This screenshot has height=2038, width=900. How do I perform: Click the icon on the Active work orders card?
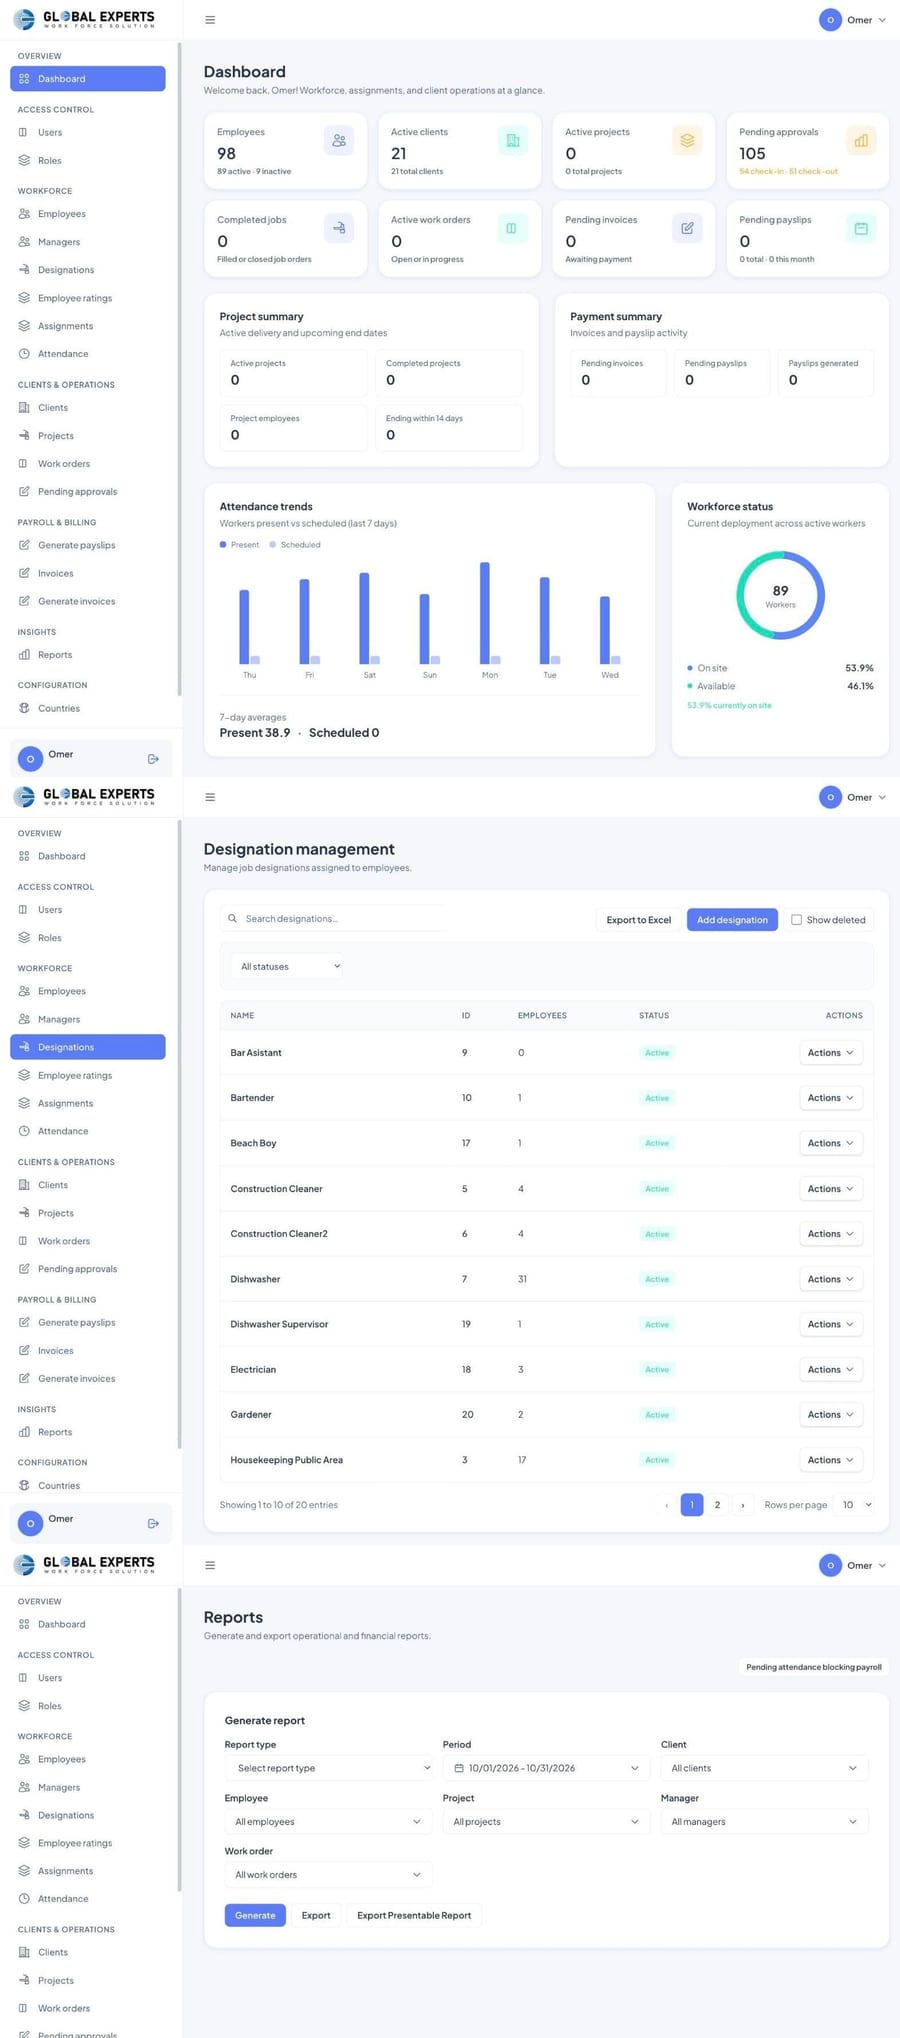512,228
